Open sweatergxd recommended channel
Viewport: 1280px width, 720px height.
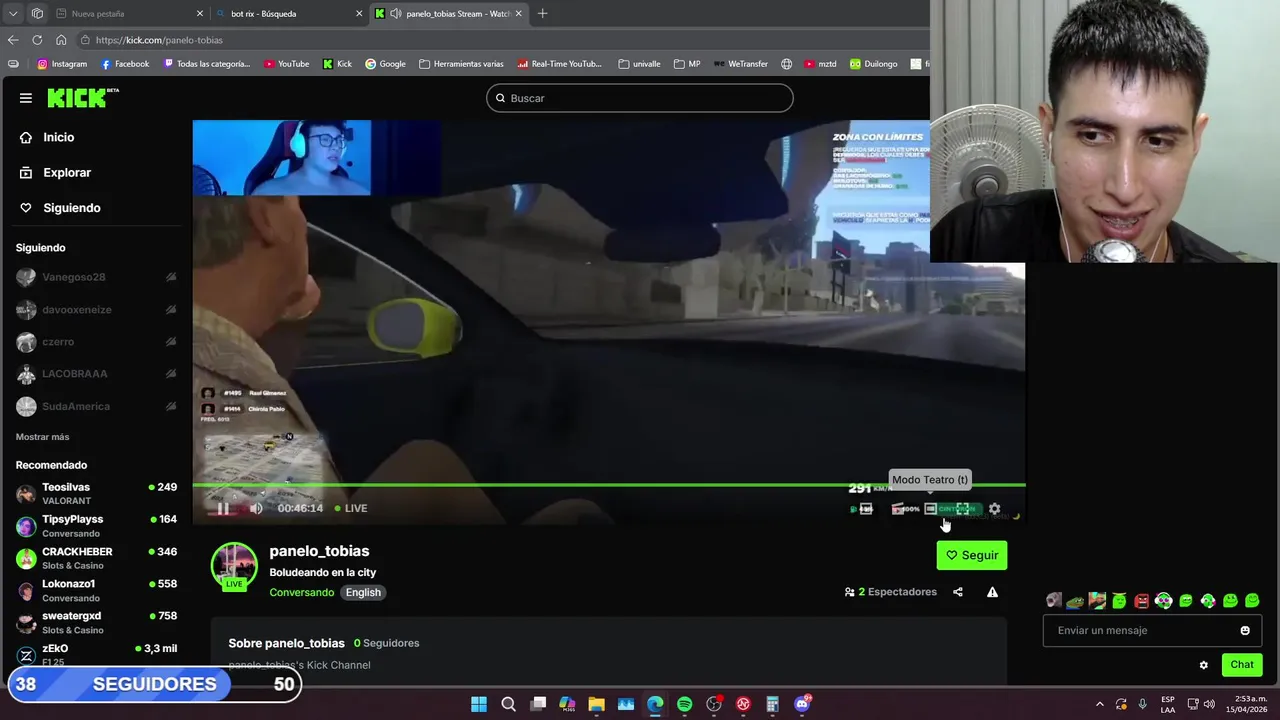[96, 622]
